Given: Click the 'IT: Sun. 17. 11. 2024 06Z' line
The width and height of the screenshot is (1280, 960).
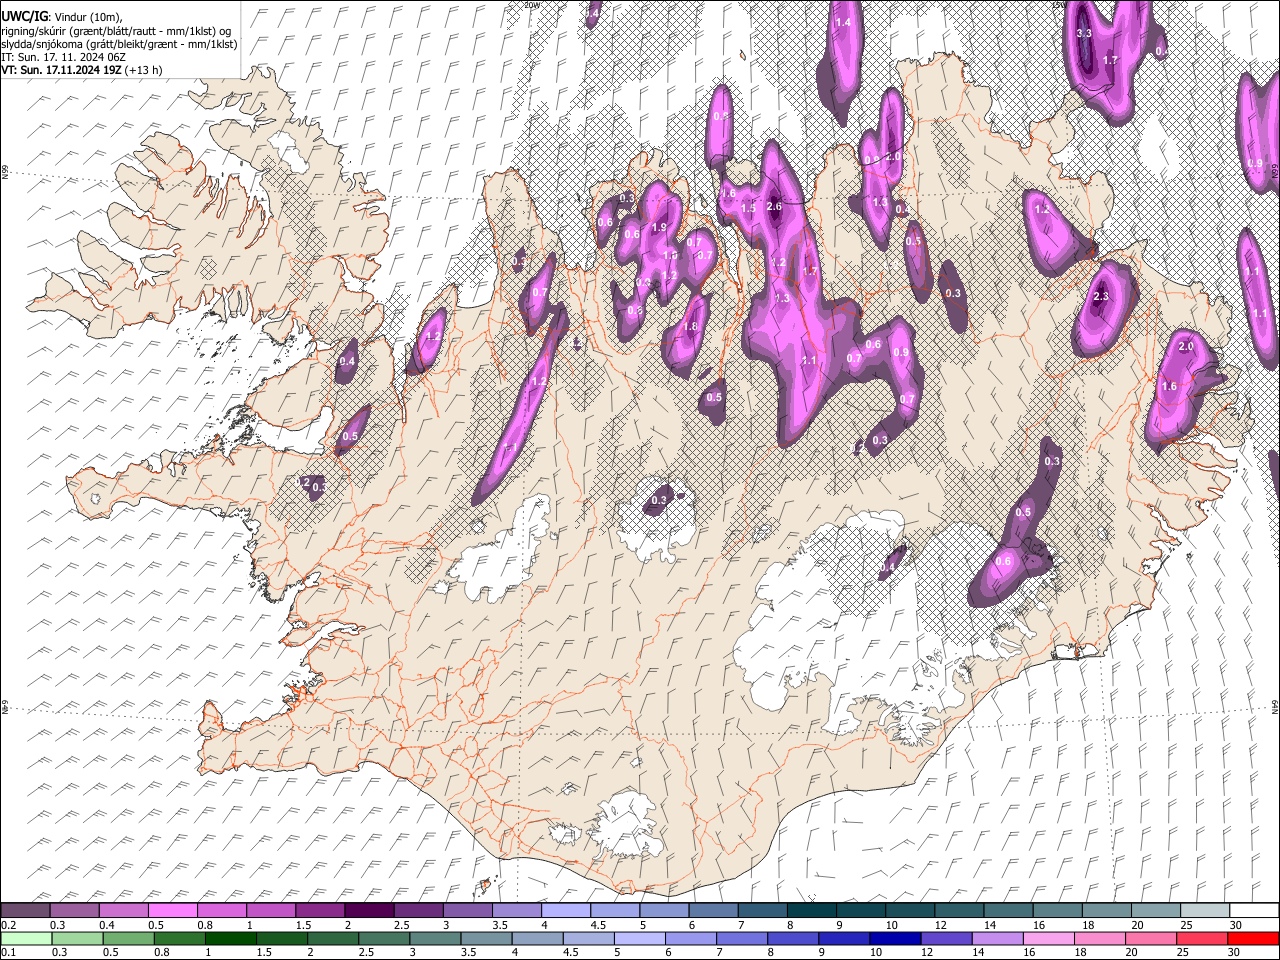Looking at the screenshot, I should [x=63, y=57].
